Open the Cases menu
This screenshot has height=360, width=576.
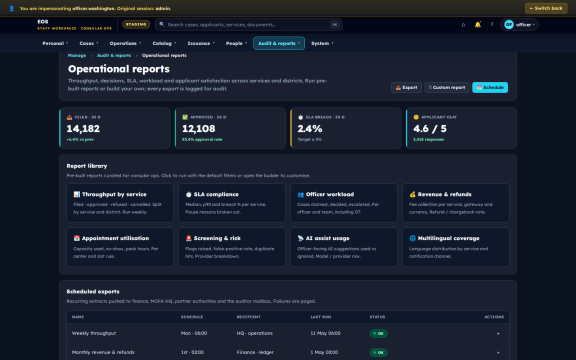coord(89,43)
